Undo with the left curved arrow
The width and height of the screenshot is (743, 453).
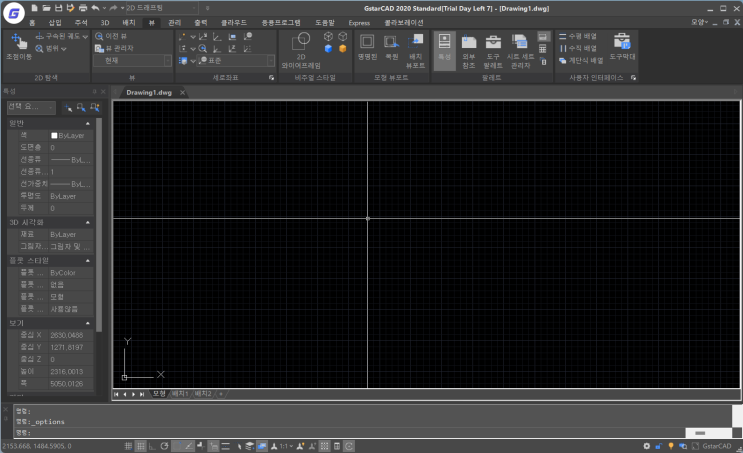[x=95, y=8]
